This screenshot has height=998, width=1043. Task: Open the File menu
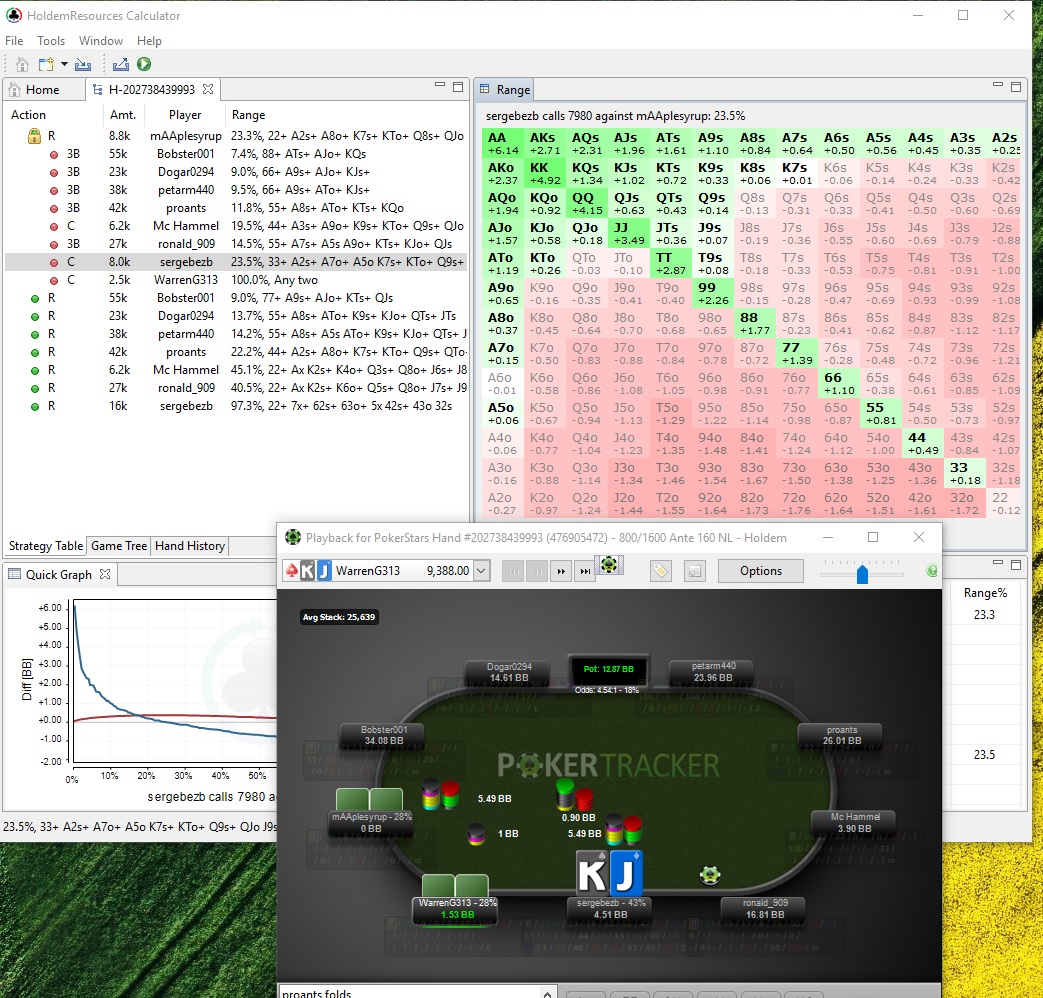14,41
